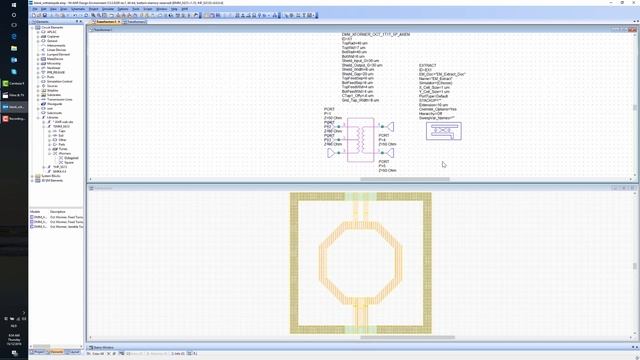Select the Square xformer item
Viewport: 640px width, 360px height.
tap(69, 162)
